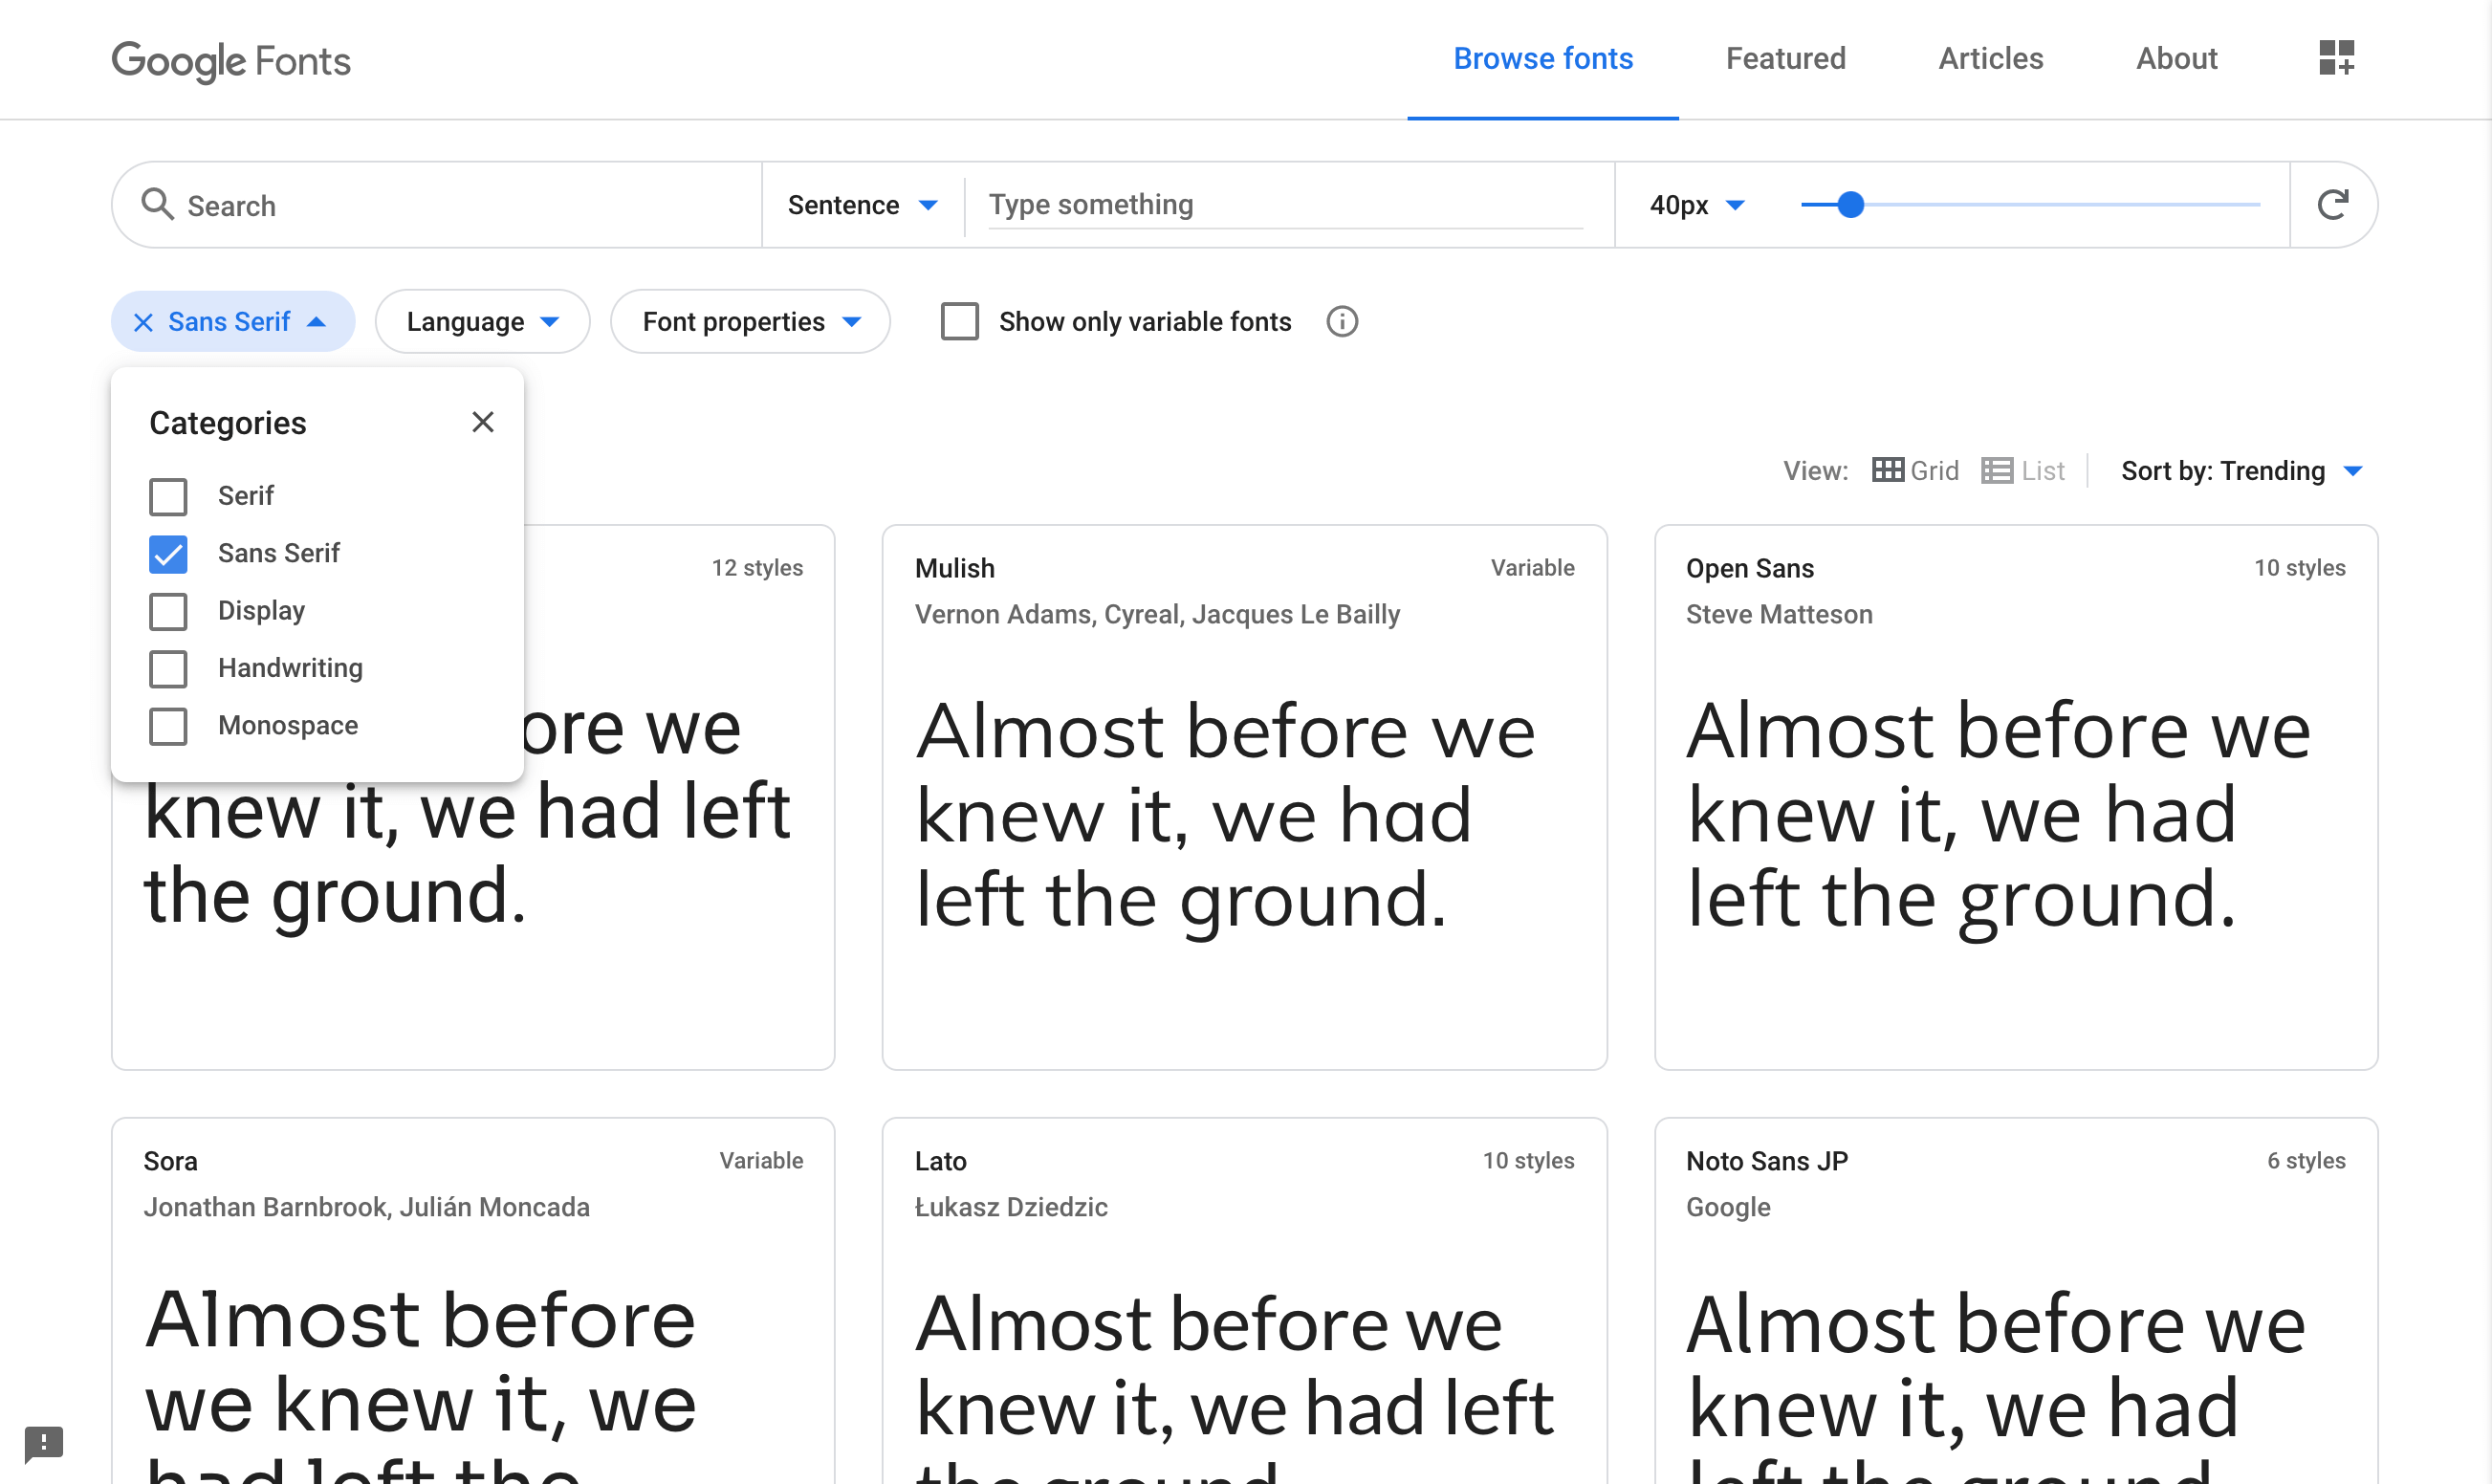Image resolution: width=2492 pixels, height=1484 pixels.
Task: Open the feedback icon at bottom left
Action: 43,1442
